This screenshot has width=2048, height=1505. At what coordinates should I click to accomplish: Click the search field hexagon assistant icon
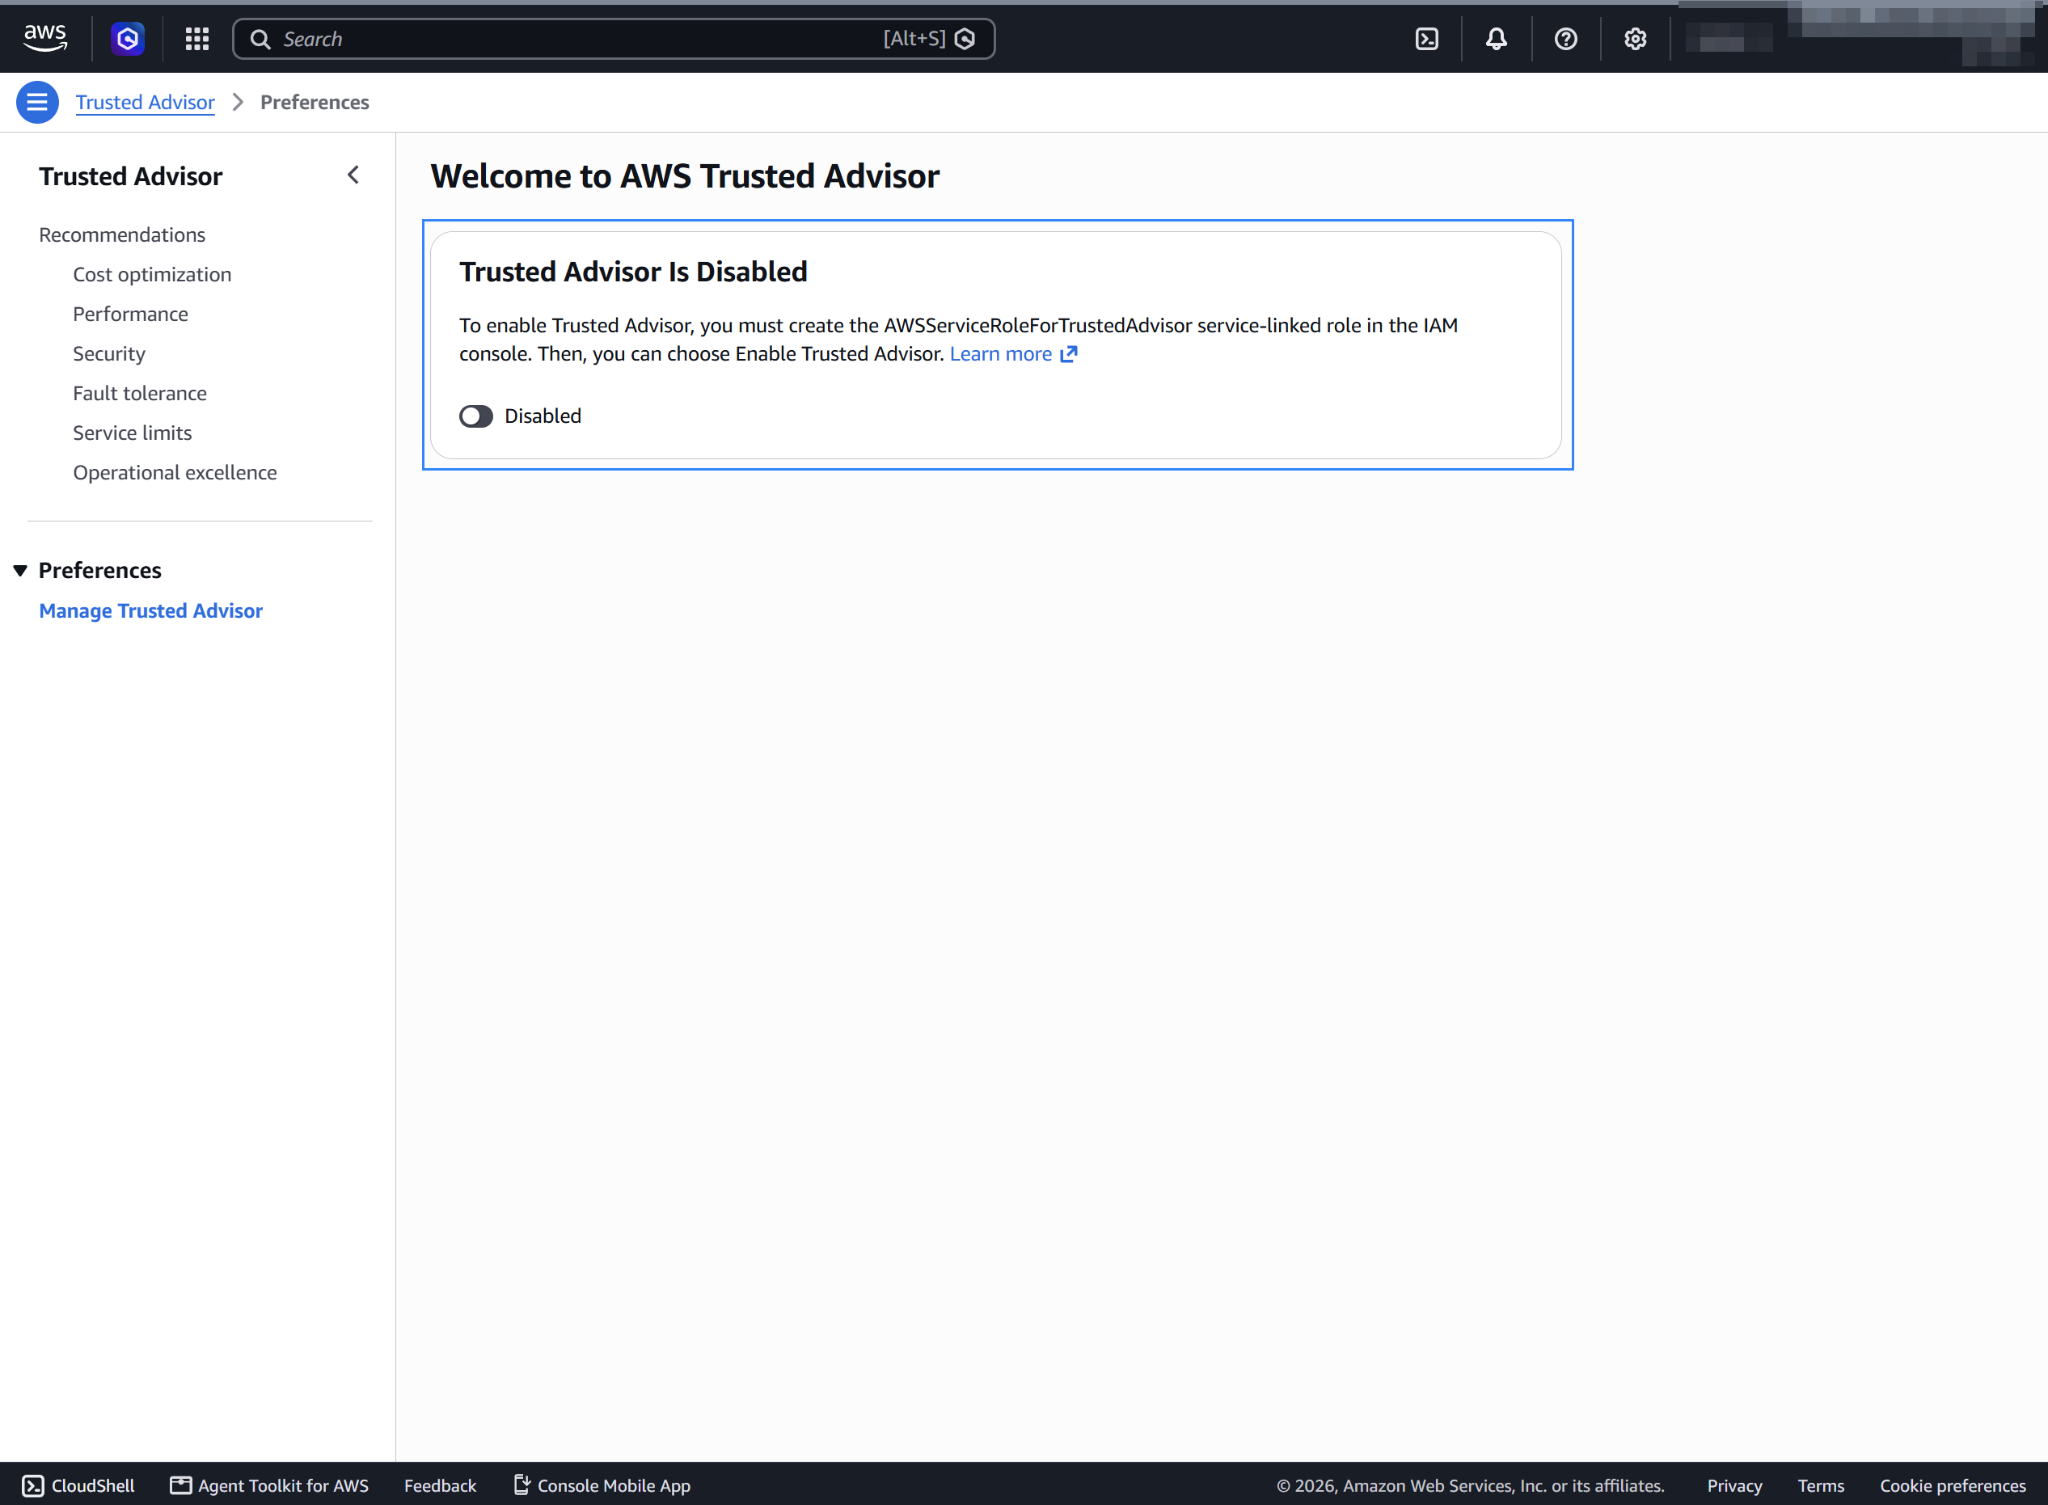click(x=965, y=39)
